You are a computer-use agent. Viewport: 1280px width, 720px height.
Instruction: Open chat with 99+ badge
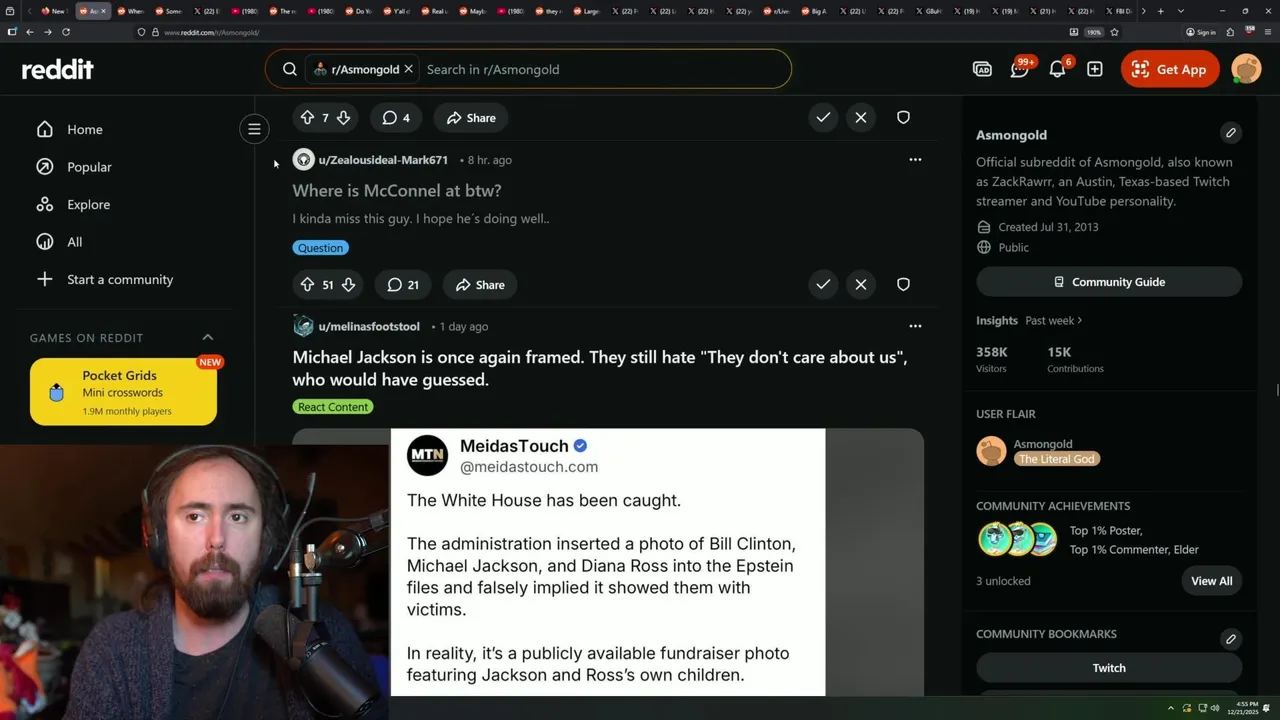click(1020, 69)
